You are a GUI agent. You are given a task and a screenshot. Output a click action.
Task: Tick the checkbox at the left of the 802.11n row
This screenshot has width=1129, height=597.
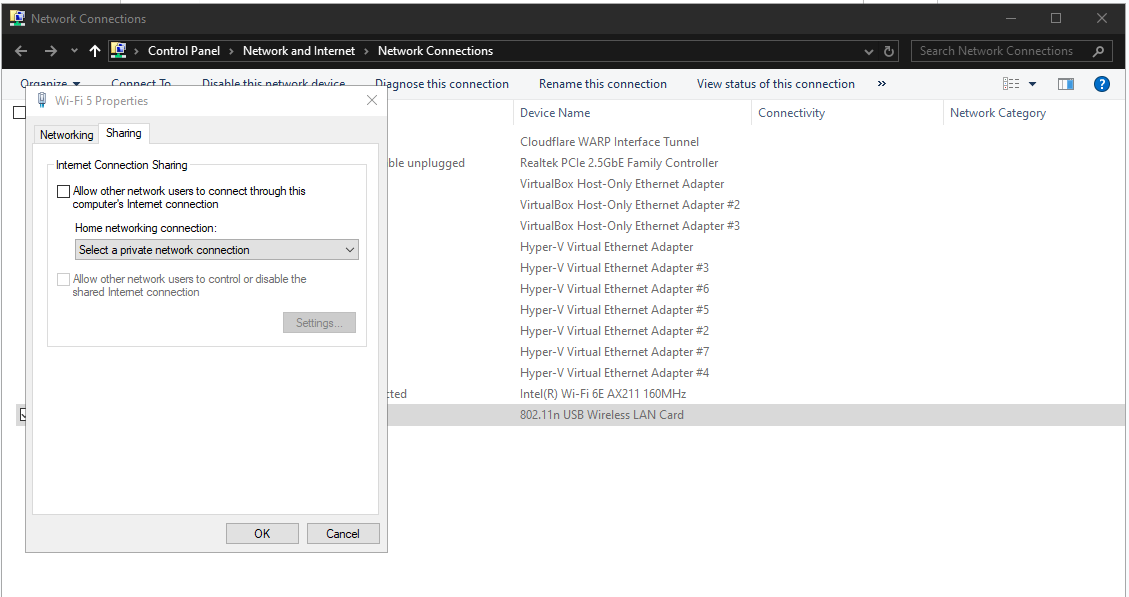coord(23,415)
